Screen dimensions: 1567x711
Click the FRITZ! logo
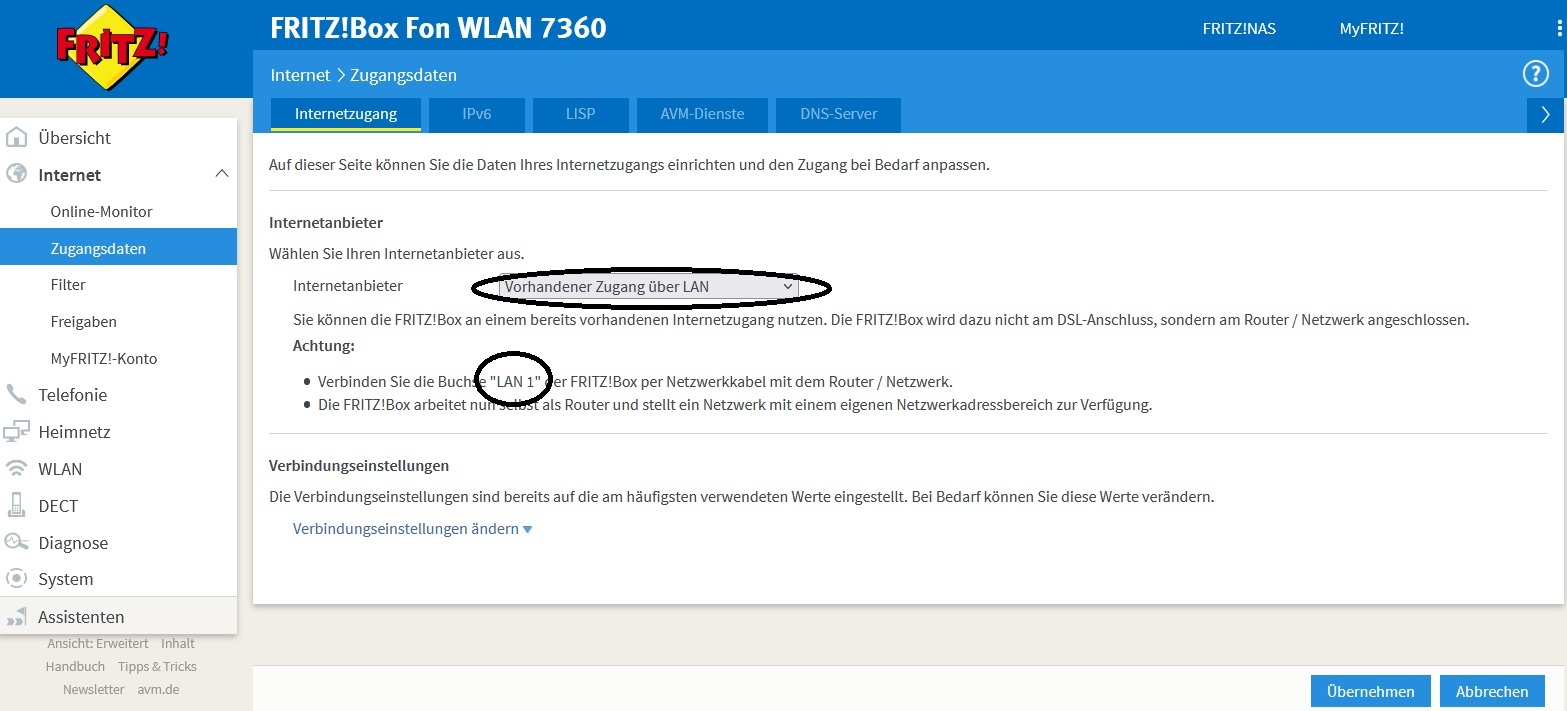[111, 49]
